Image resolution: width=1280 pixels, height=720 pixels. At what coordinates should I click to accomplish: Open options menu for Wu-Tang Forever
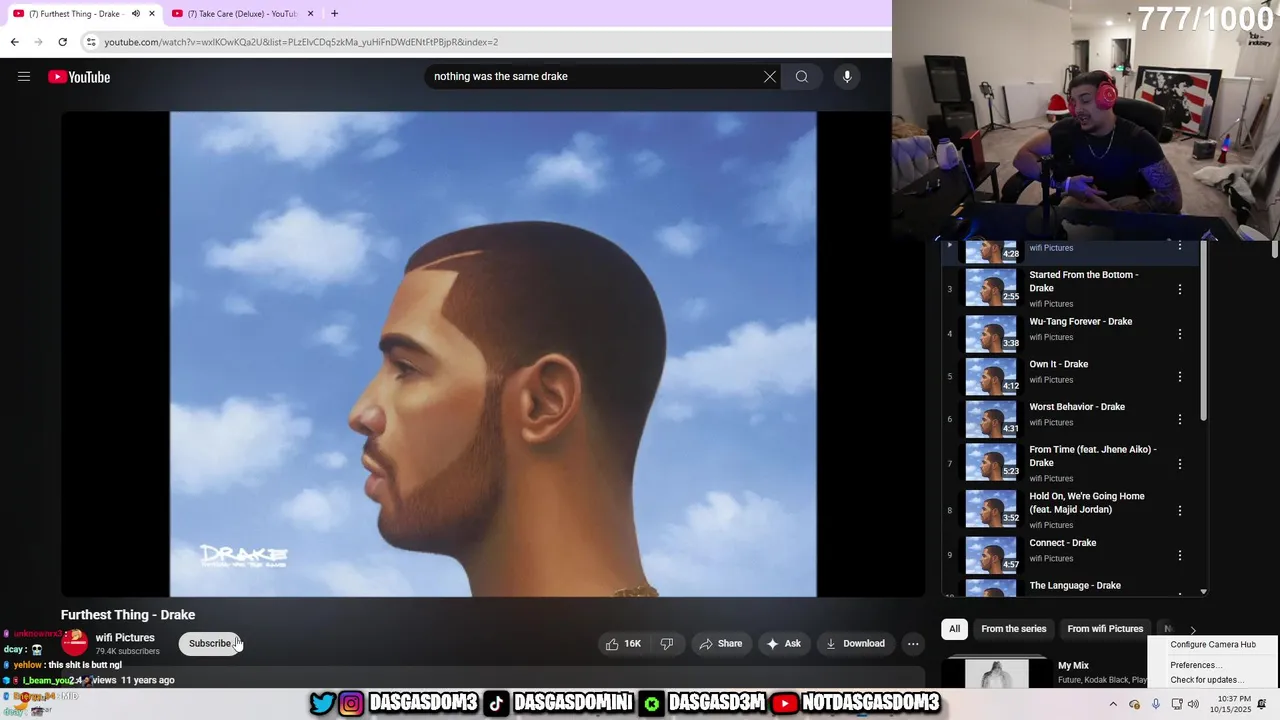point(1180,334)
